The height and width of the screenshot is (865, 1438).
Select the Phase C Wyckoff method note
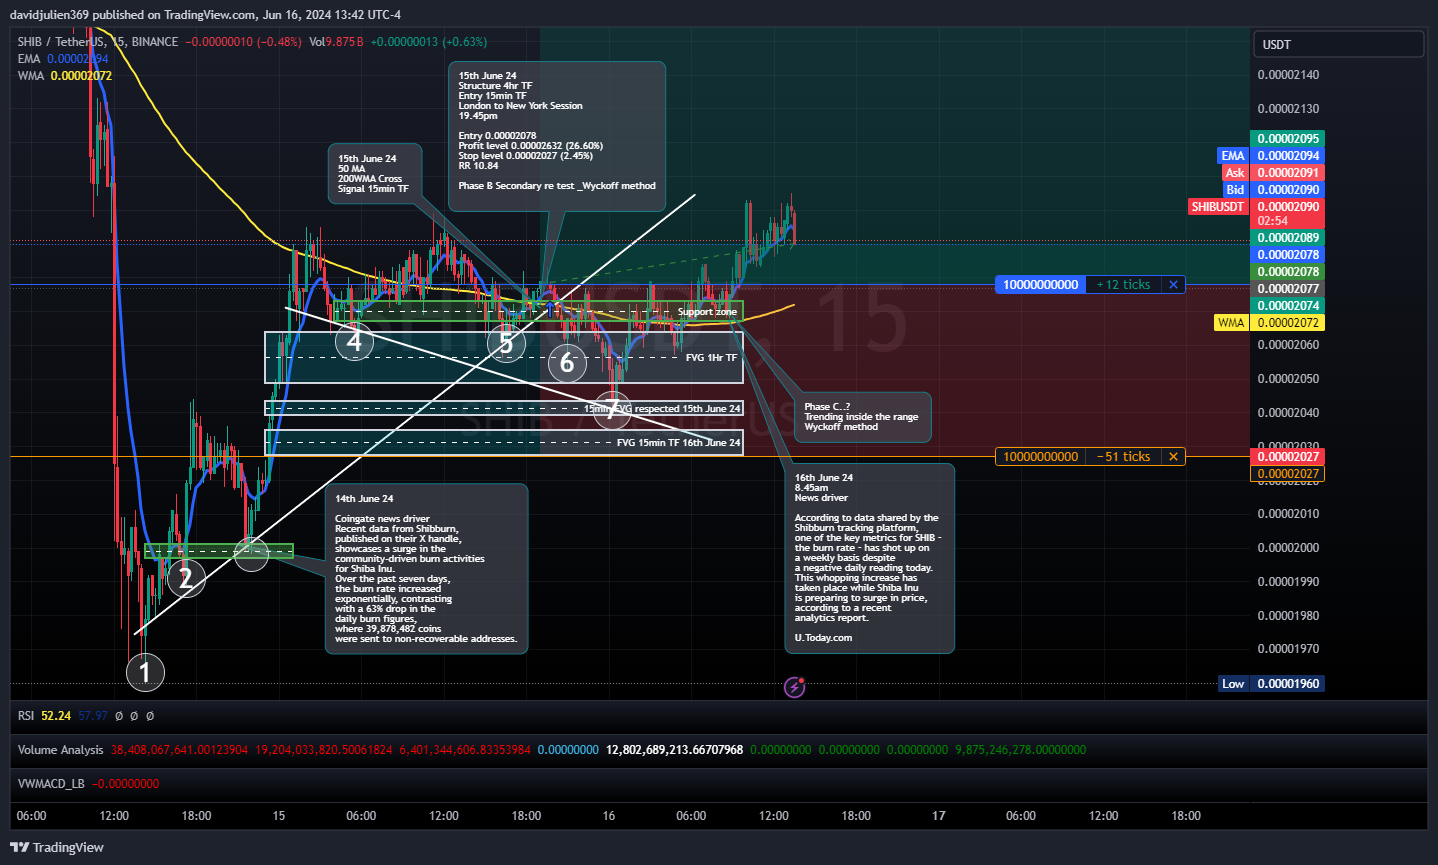click(863, 417)
